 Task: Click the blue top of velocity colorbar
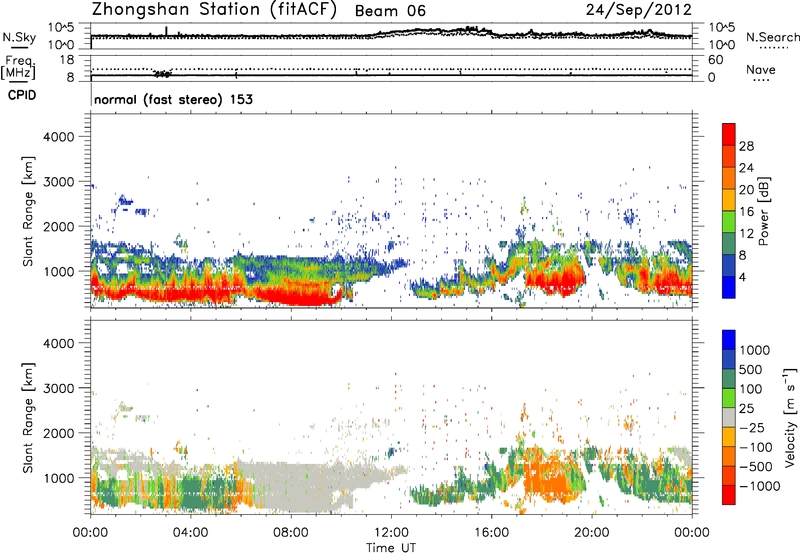click(729, 340)
